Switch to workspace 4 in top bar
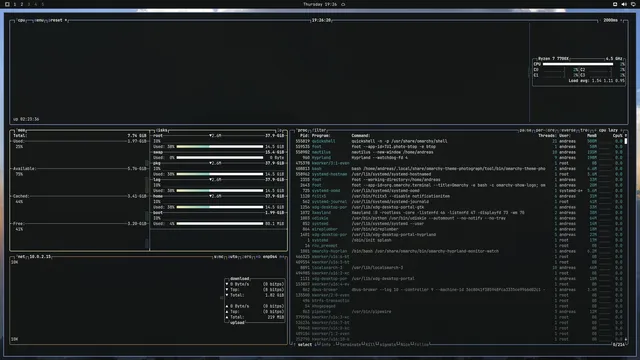 [36, 4]
